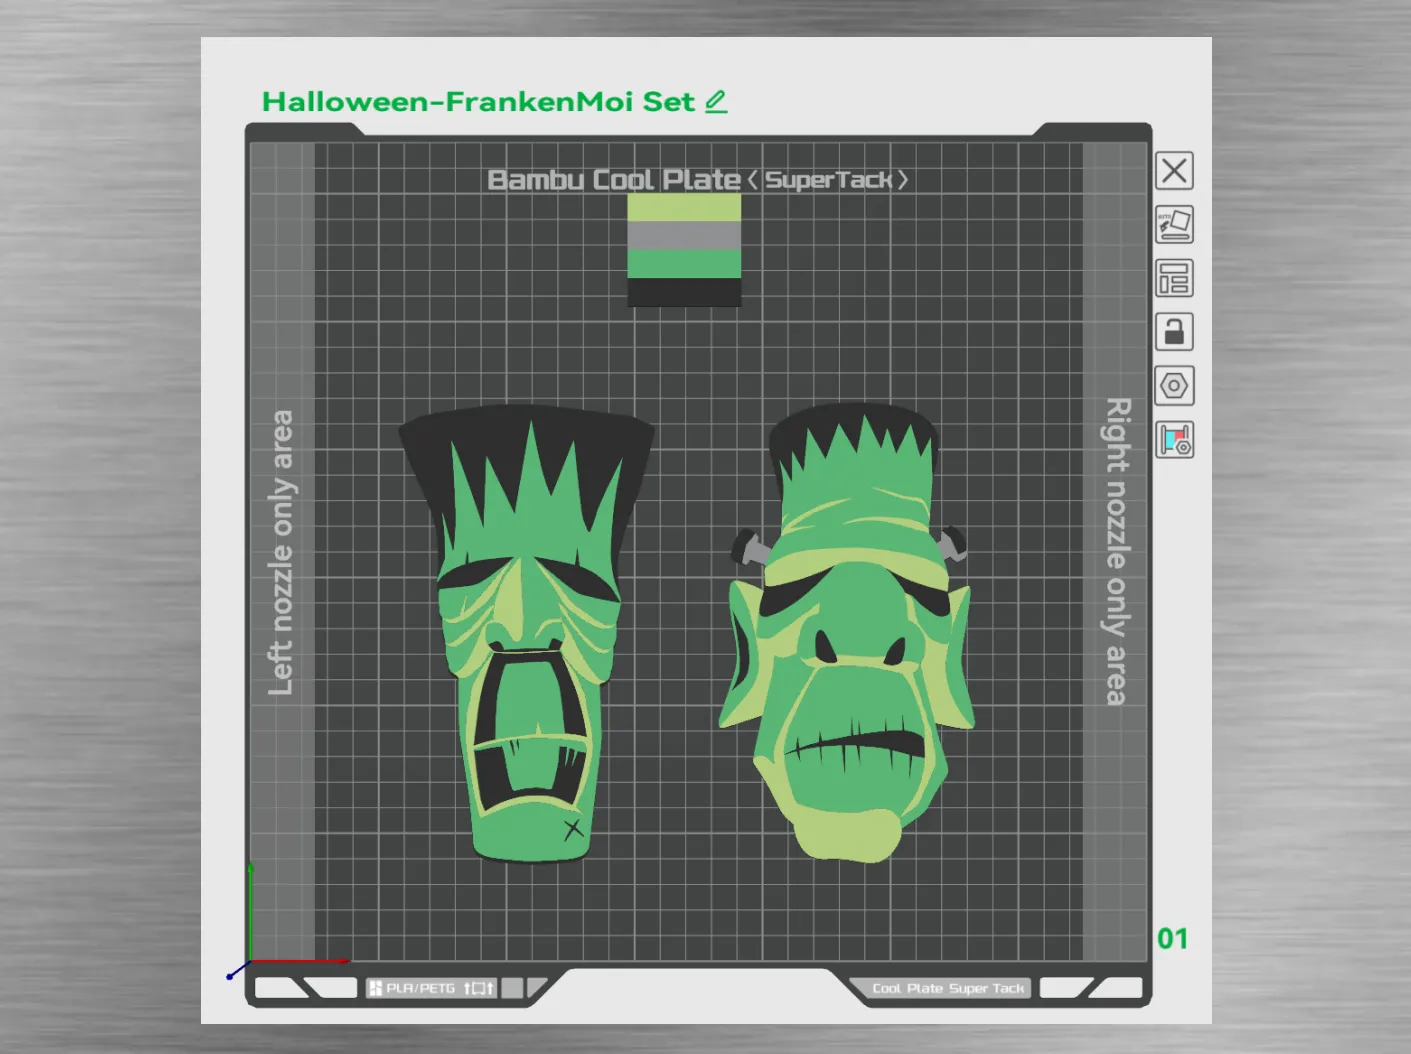1411x1054 pixels.
Task: Click the Bambu Cool Plate label
Action: [614, 180]
